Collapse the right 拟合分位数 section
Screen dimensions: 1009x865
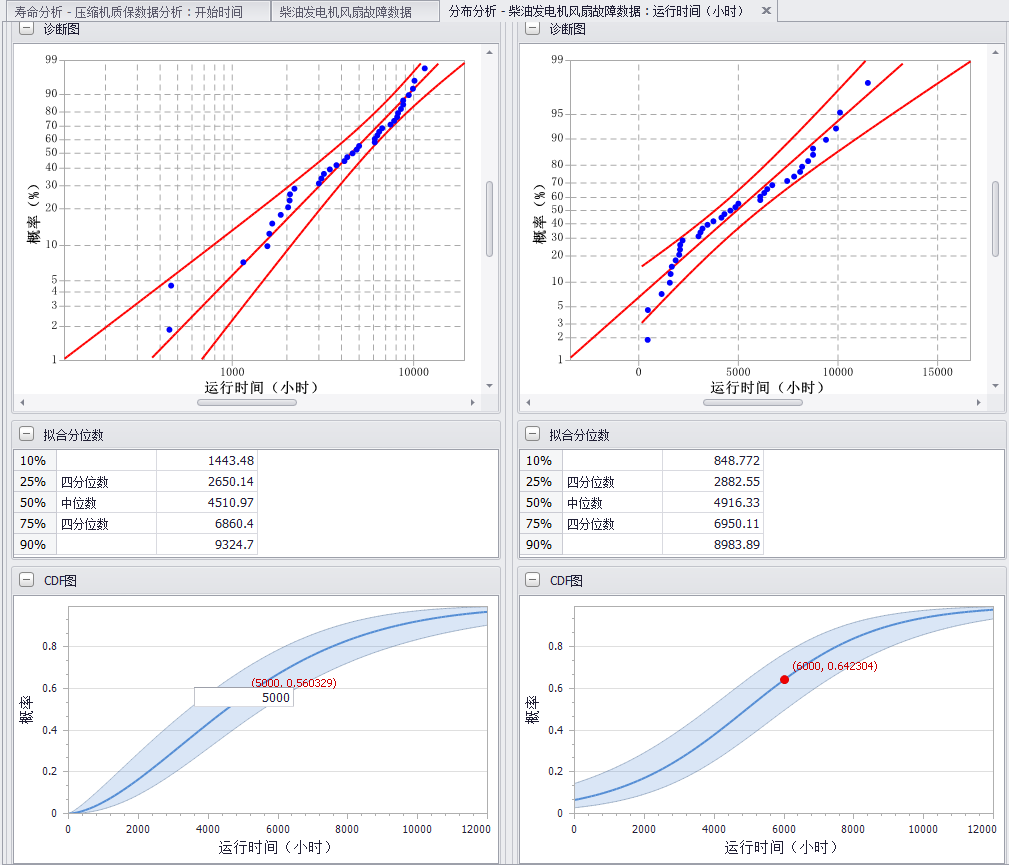[533, 435]
